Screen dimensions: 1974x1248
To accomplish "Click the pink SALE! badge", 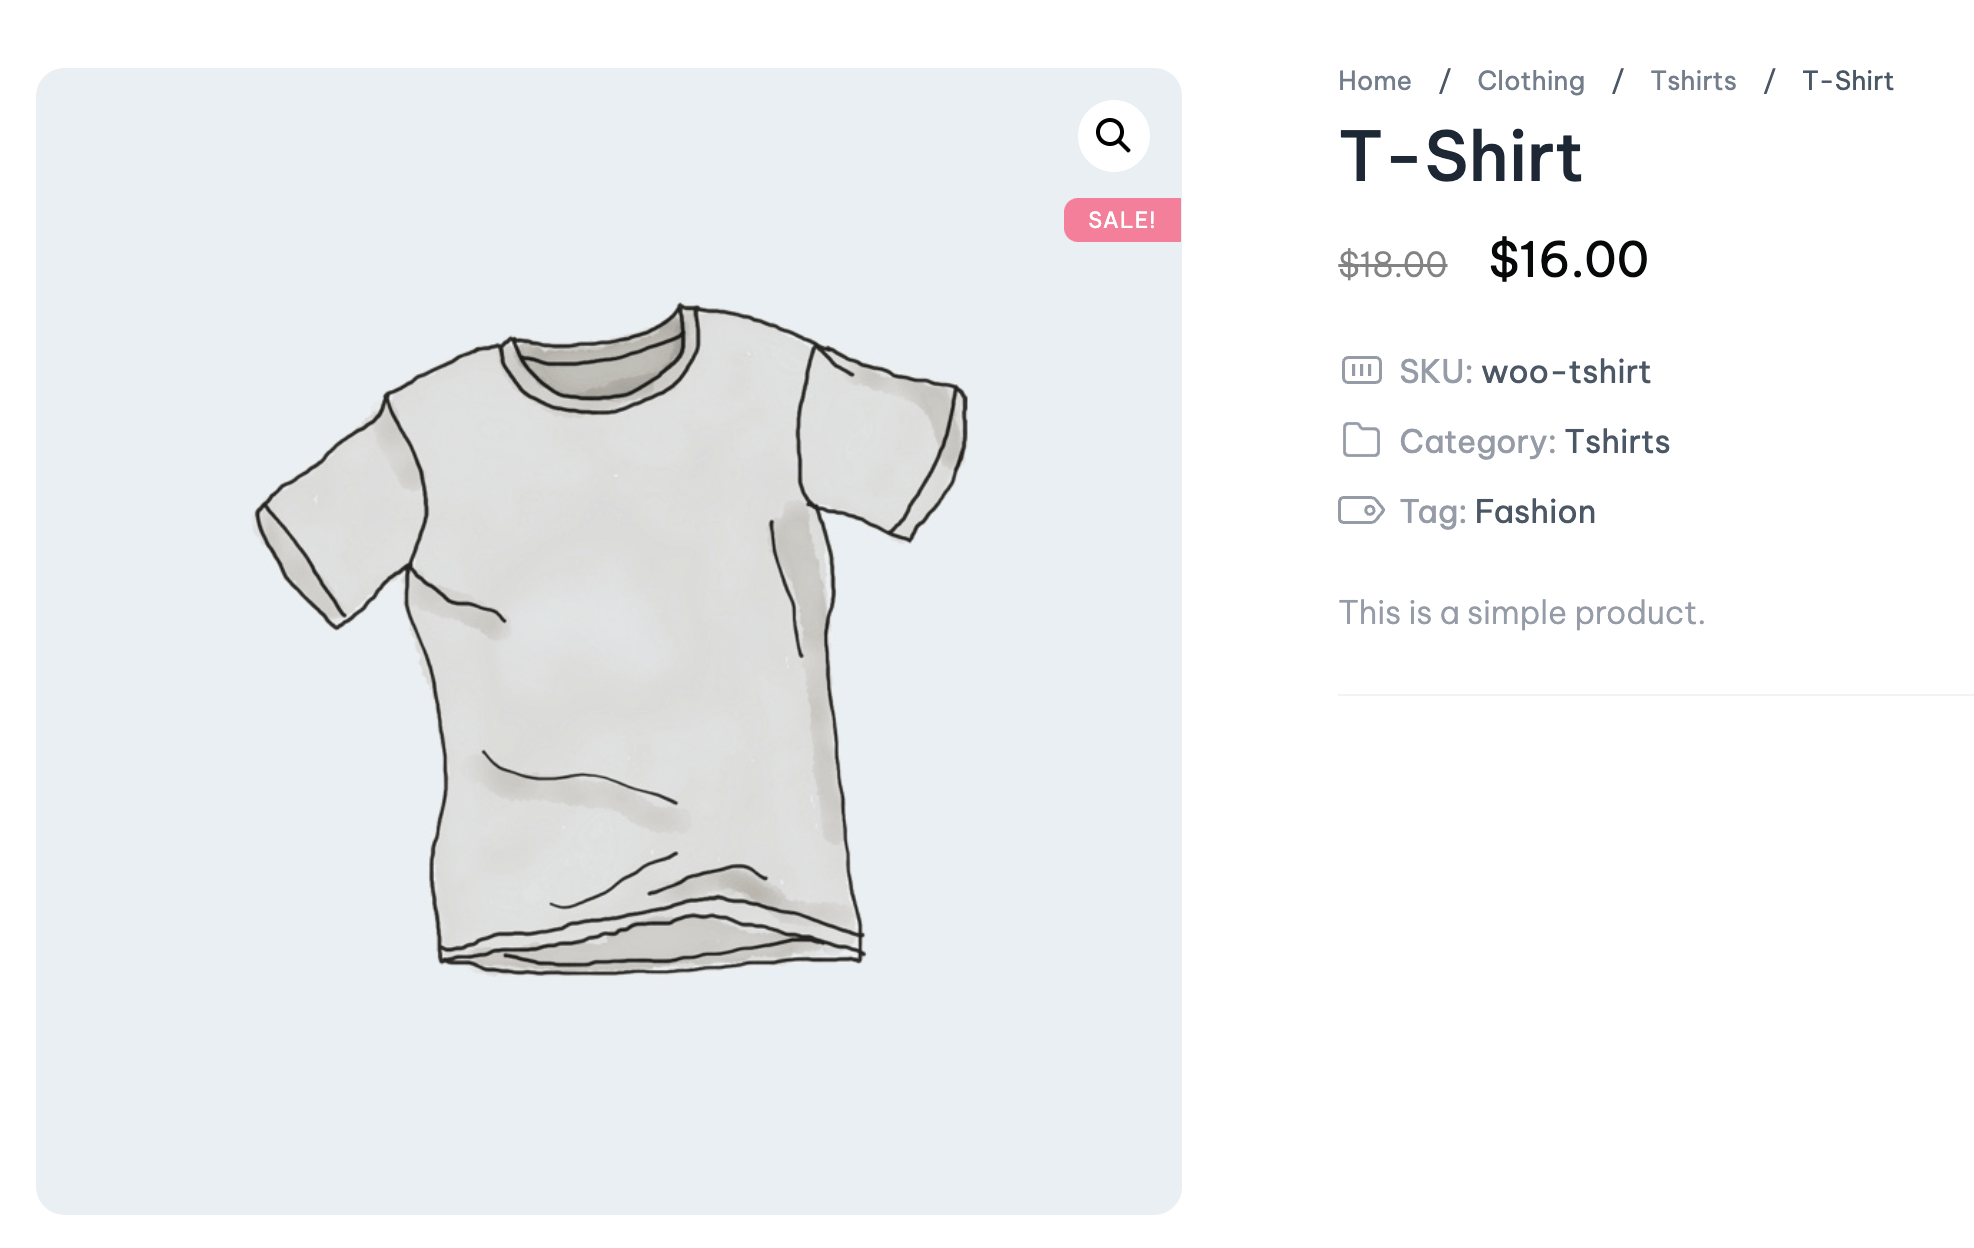I will point(1122,220).
